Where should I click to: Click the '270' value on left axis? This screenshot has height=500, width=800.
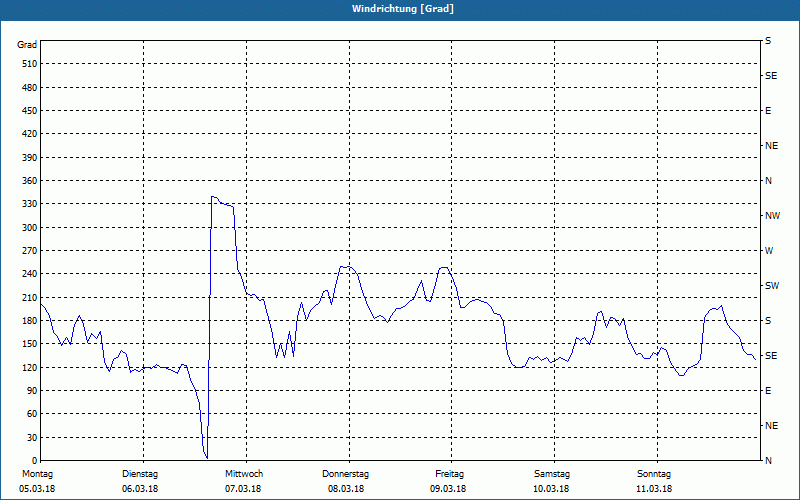point(31,251)
